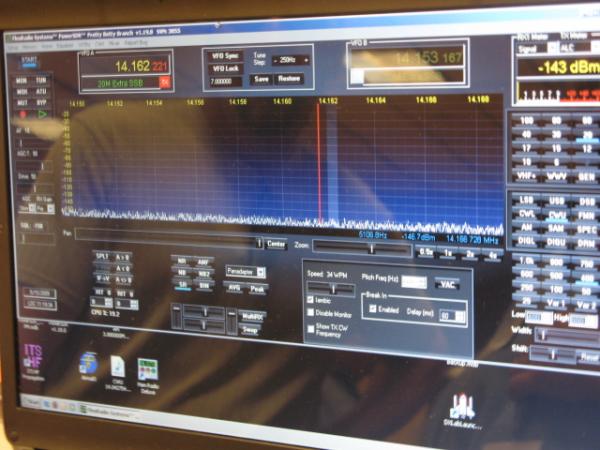Open the text document desktop icon
This screenshot has width=600, height=450.
click(118, 368)
